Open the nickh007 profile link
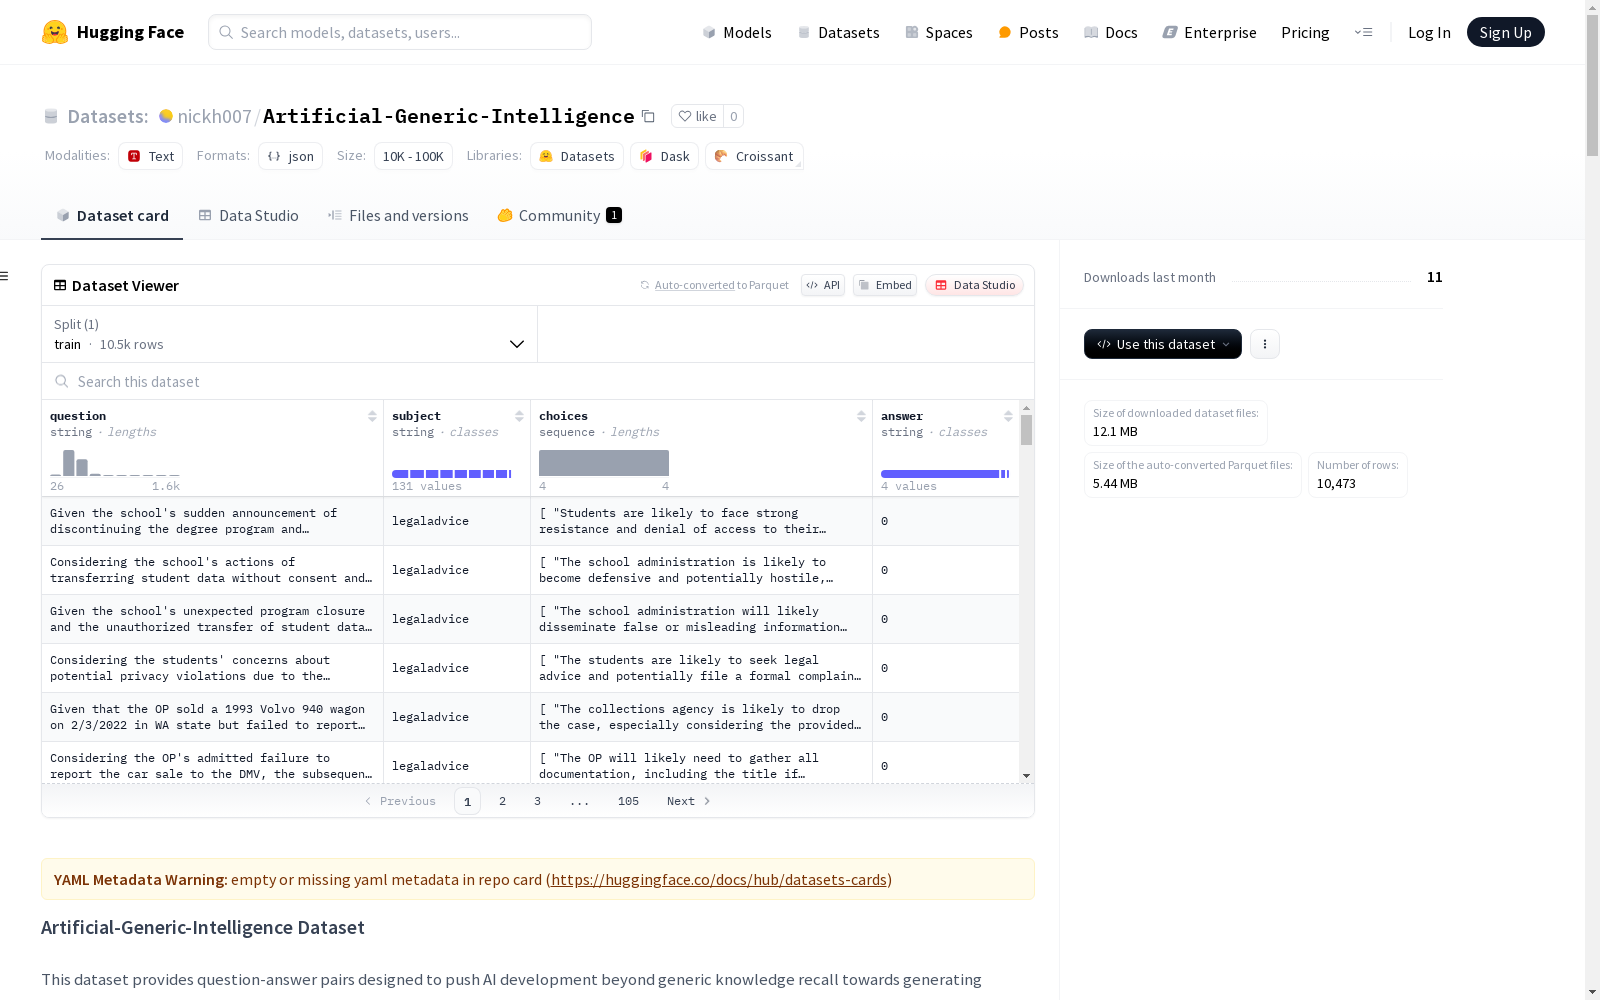The height and width of the screenshot is (1000, 1600). tap(215, 116)
